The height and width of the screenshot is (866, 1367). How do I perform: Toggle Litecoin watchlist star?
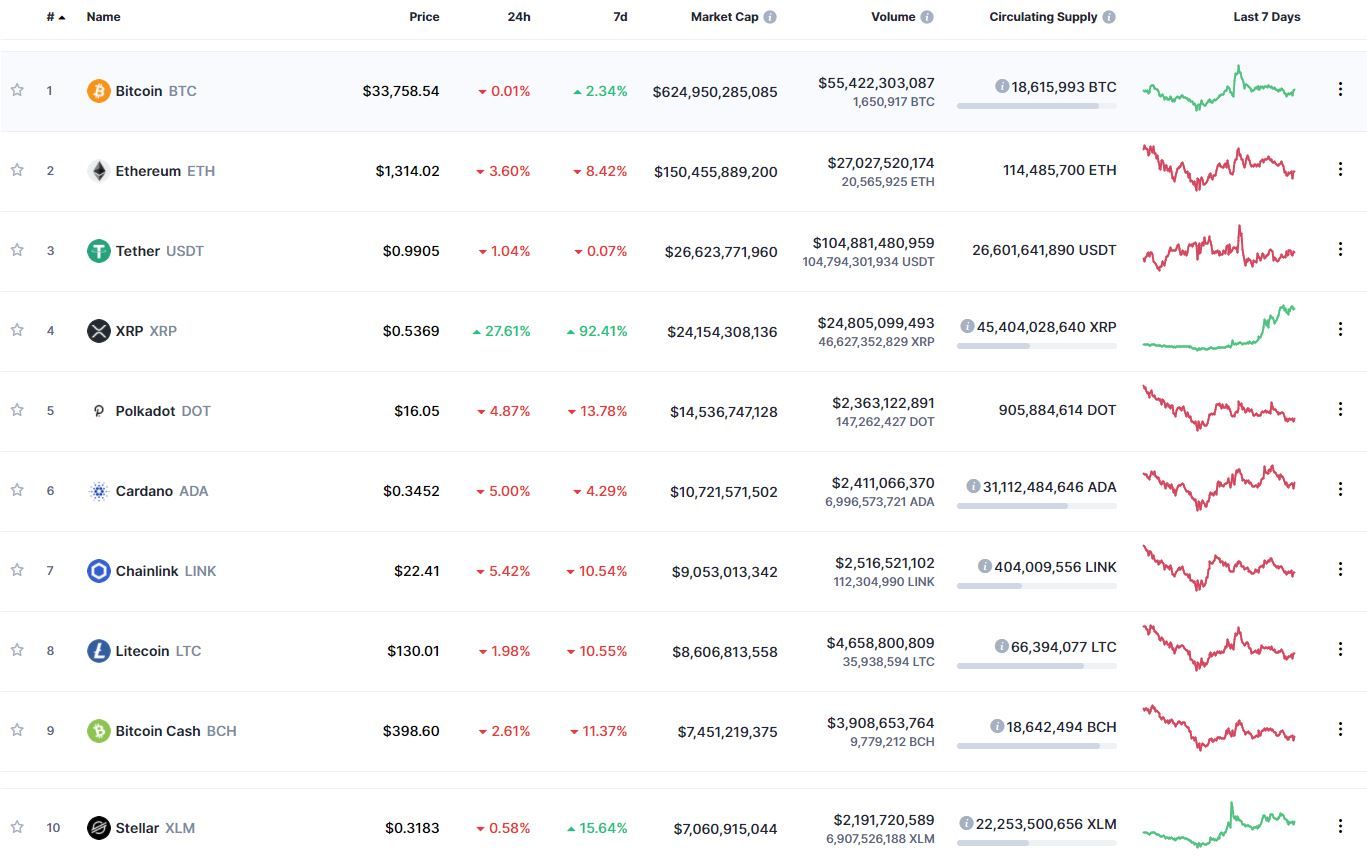click(x=17, y=650)
